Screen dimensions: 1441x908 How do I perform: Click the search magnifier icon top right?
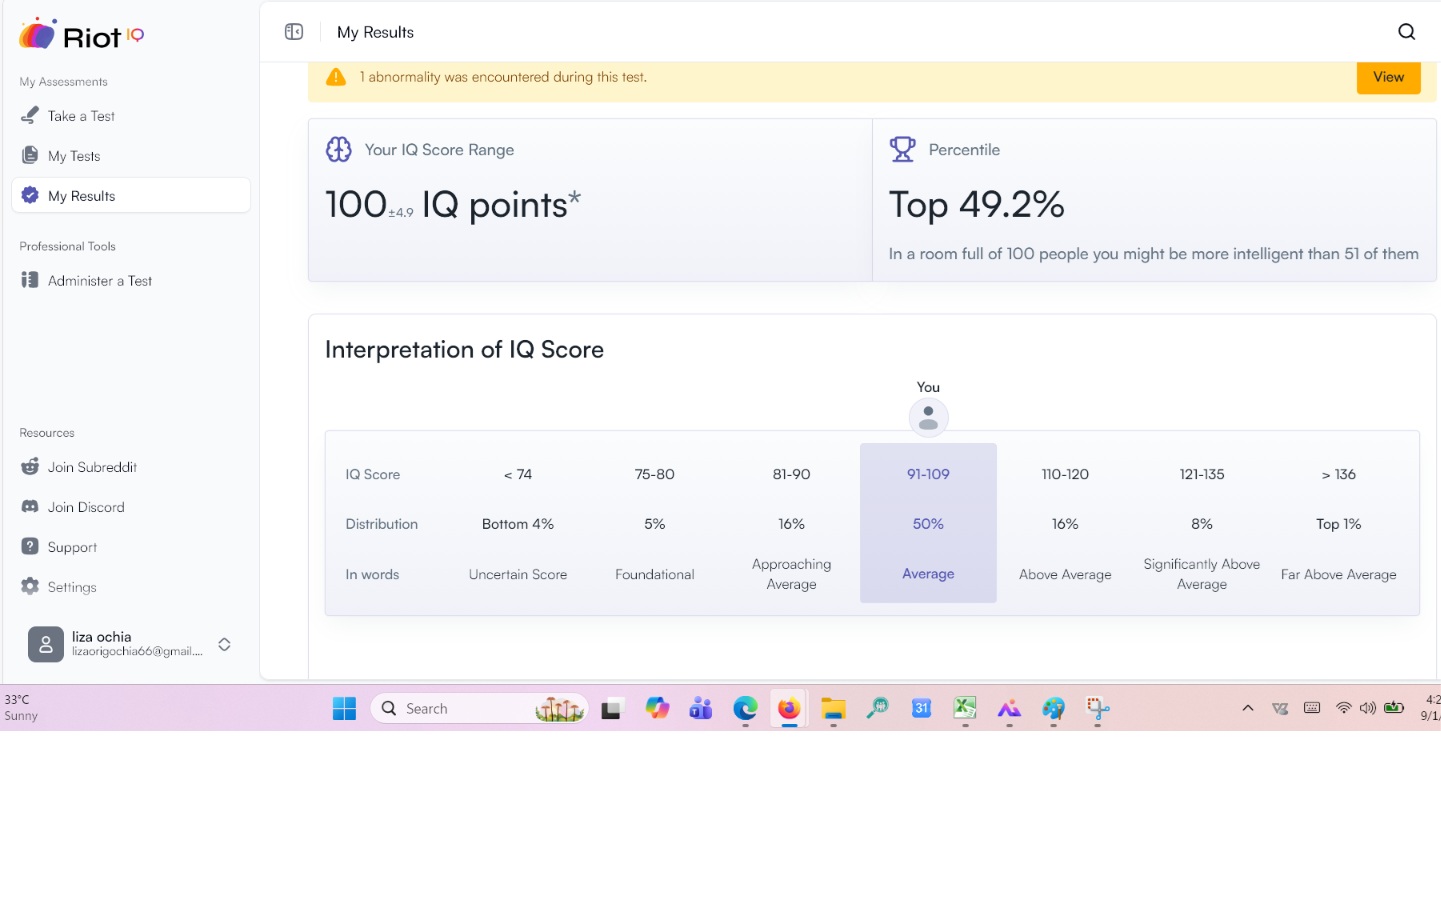[x=1406, y=32]
